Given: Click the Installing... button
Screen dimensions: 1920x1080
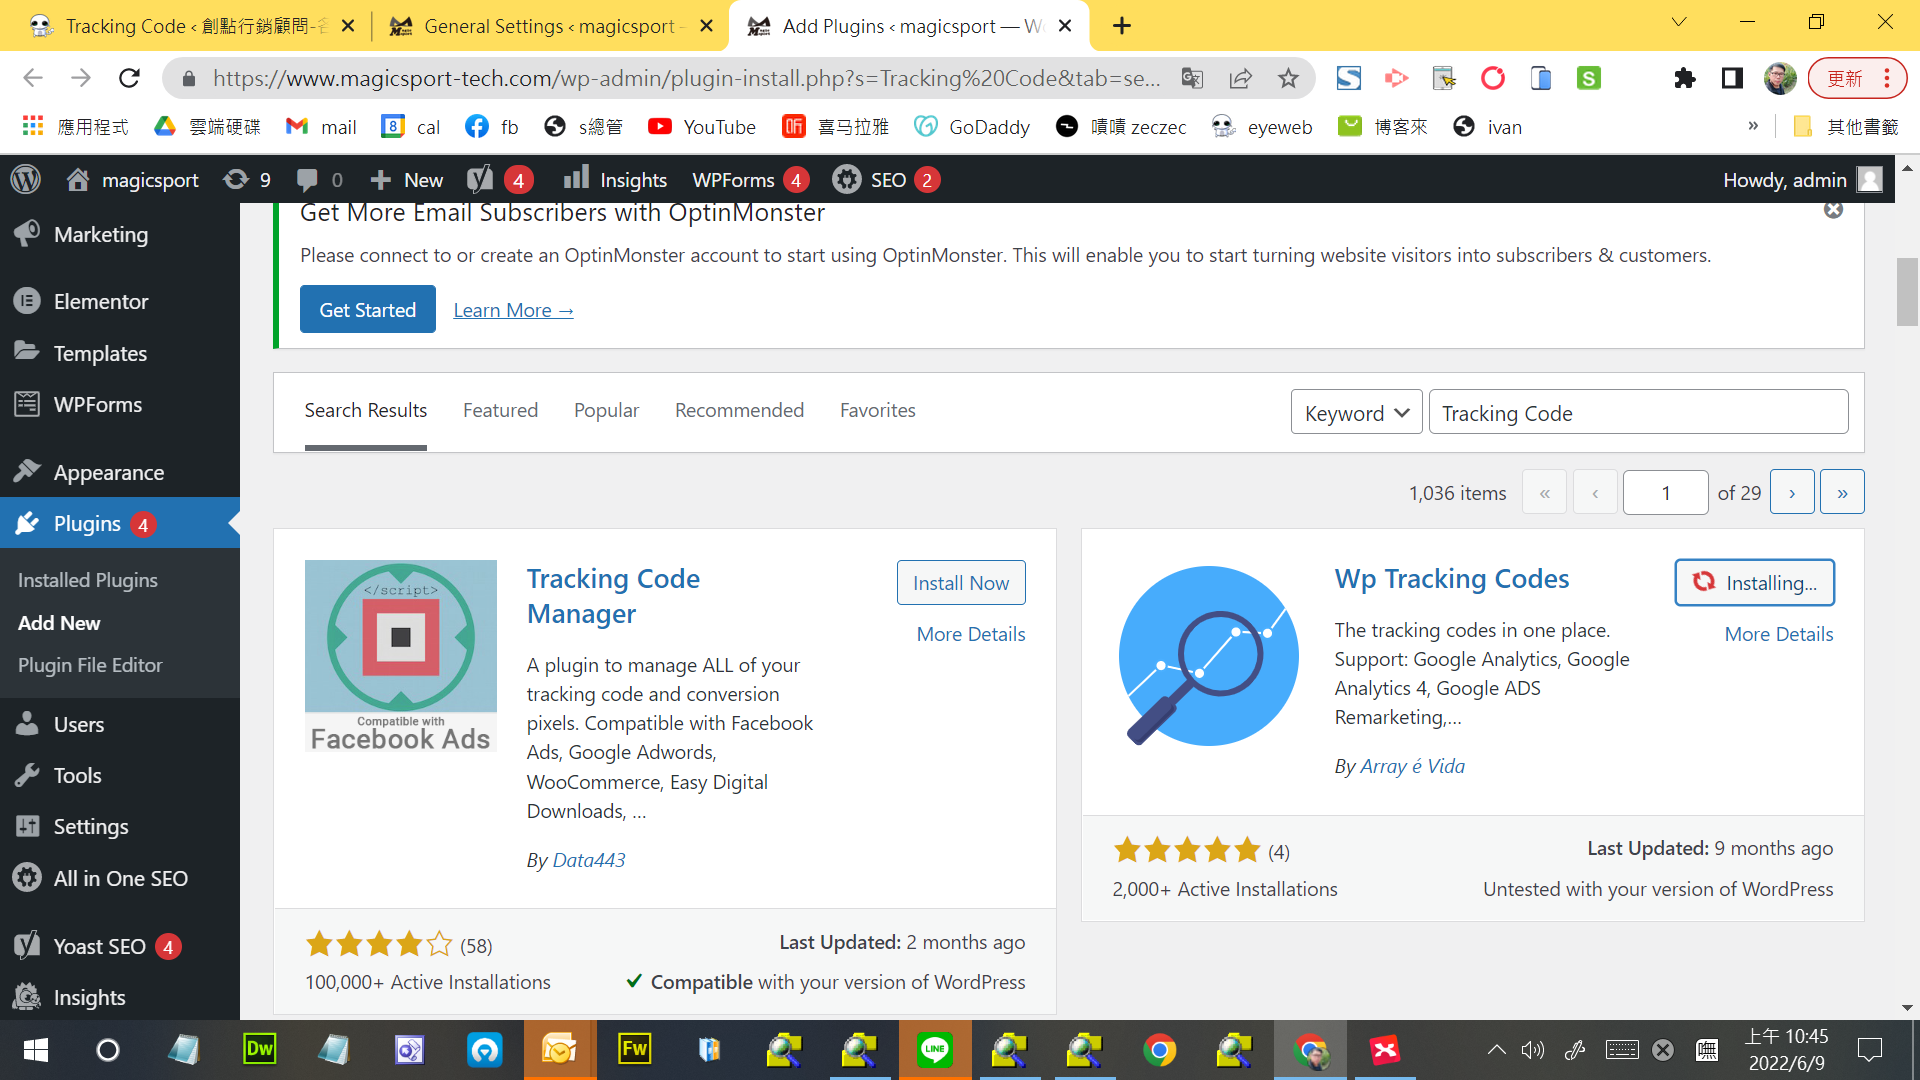Looking at the screenshot, I should tap(1755, 583).
